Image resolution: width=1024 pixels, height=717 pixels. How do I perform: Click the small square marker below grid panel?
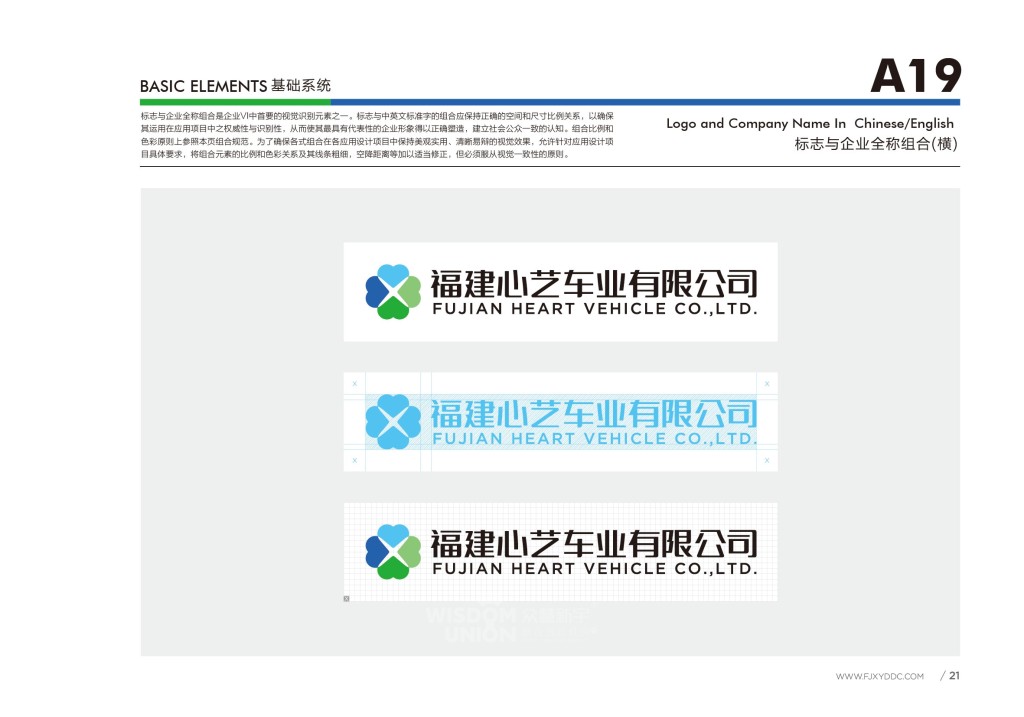pyautogui.click(x=347, y=598)
